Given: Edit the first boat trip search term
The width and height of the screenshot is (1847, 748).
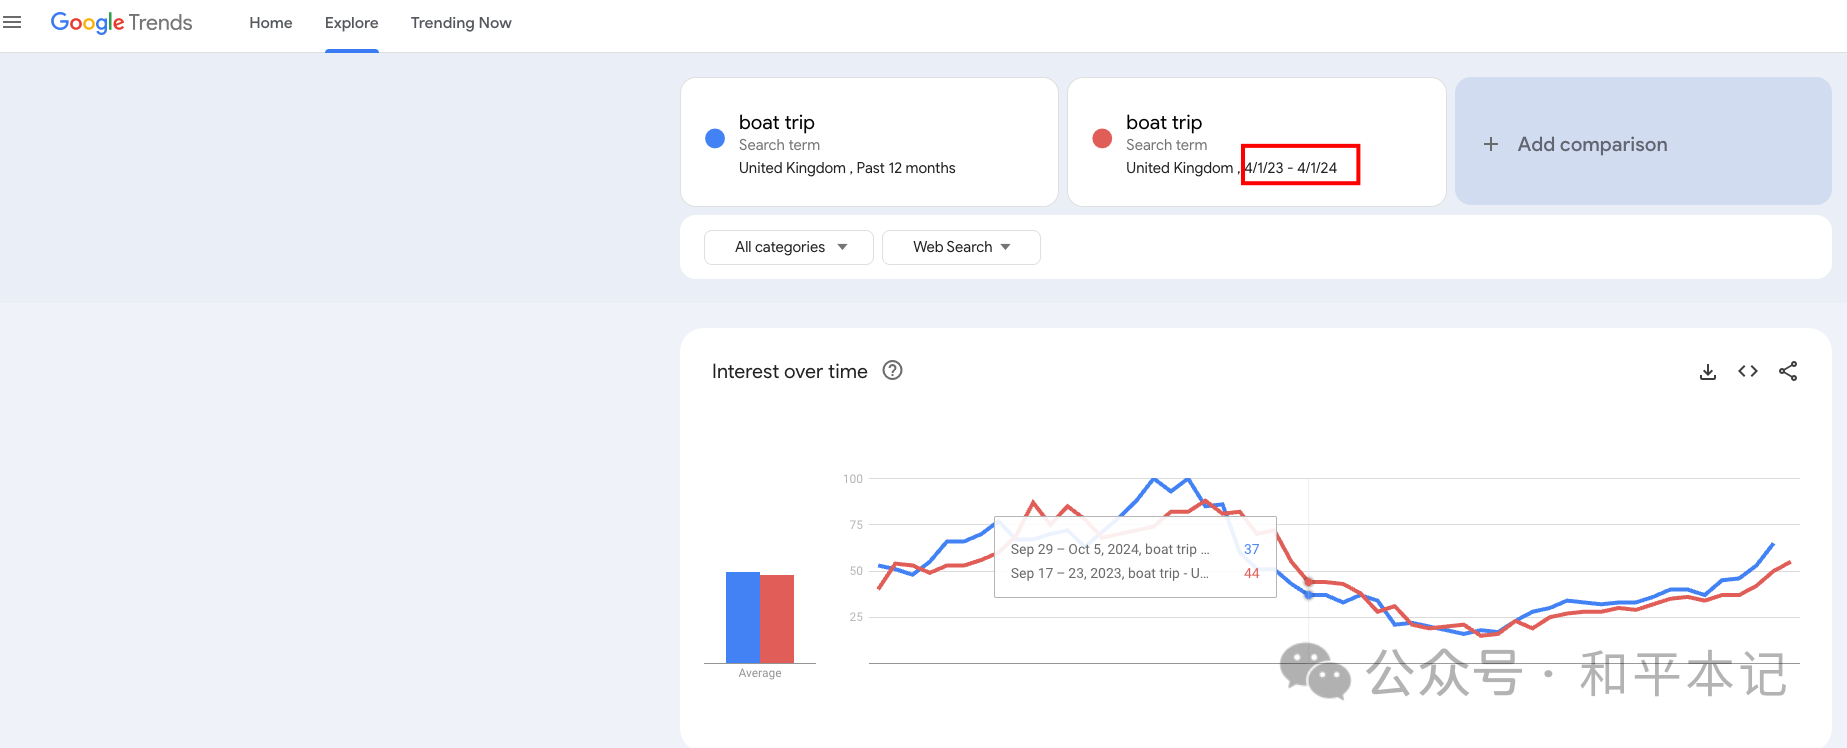Looking at the screenshot, I should tap(777, 122).
